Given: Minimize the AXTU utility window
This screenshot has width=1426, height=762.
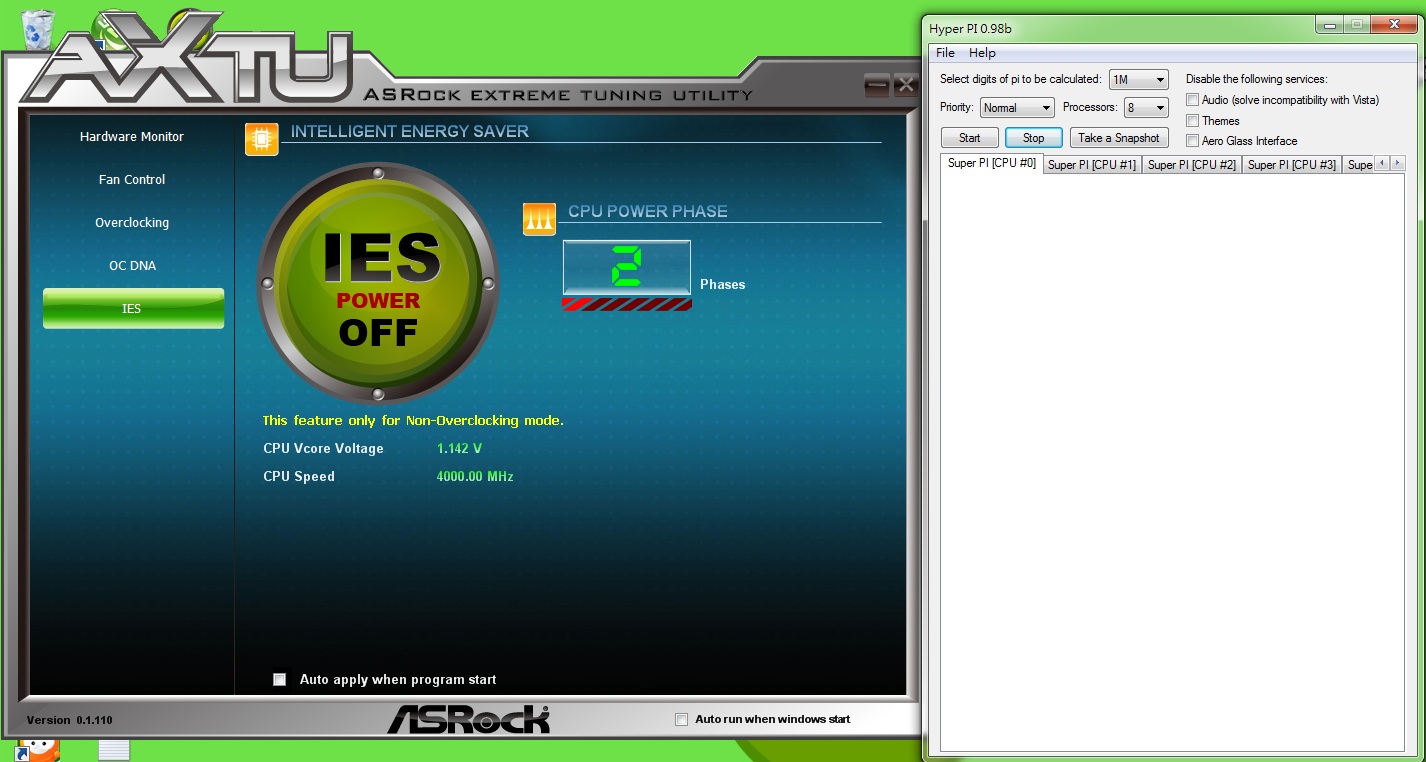Looking at the screenshot, I should coord(877,85).
